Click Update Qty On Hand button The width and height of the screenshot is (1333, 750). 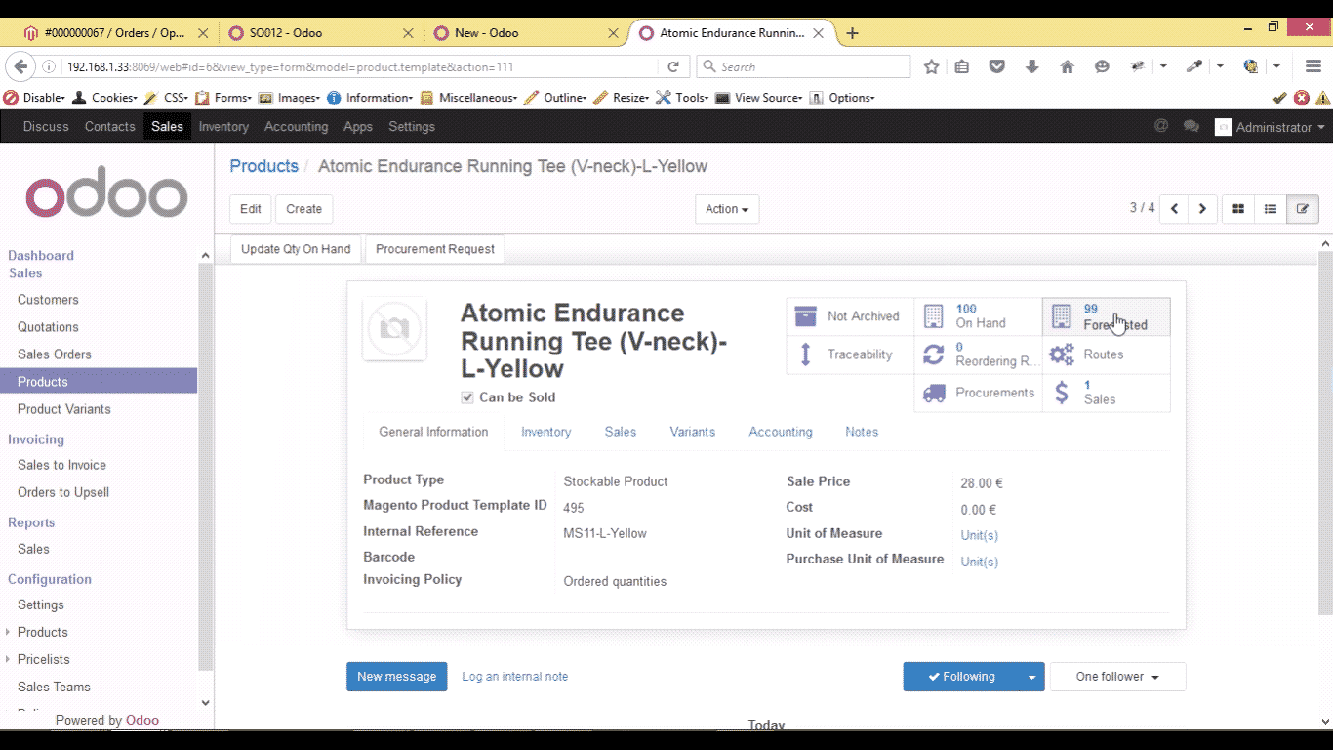(x=296, y=249)
